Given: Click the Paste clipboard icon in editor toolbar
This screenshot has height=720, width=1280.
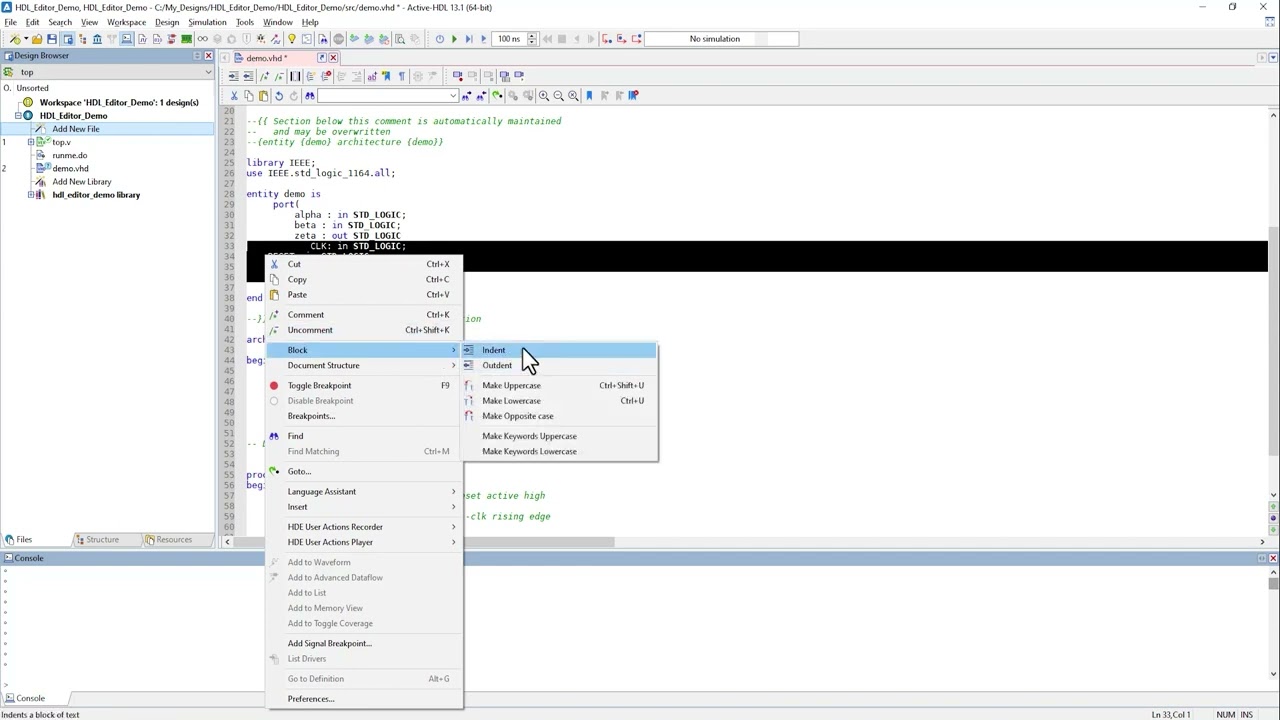Looking at the screenshot, I should 263,96.
